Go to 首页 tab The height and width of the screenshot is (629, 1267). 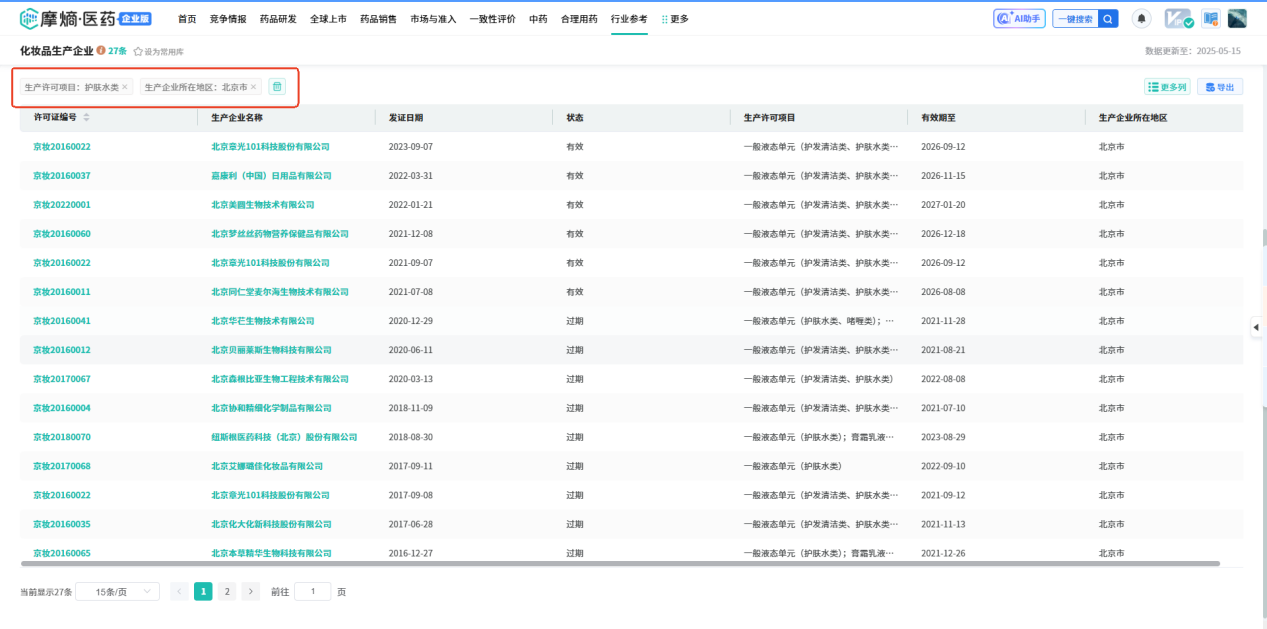pyautogui.click(x=187, y=19)
